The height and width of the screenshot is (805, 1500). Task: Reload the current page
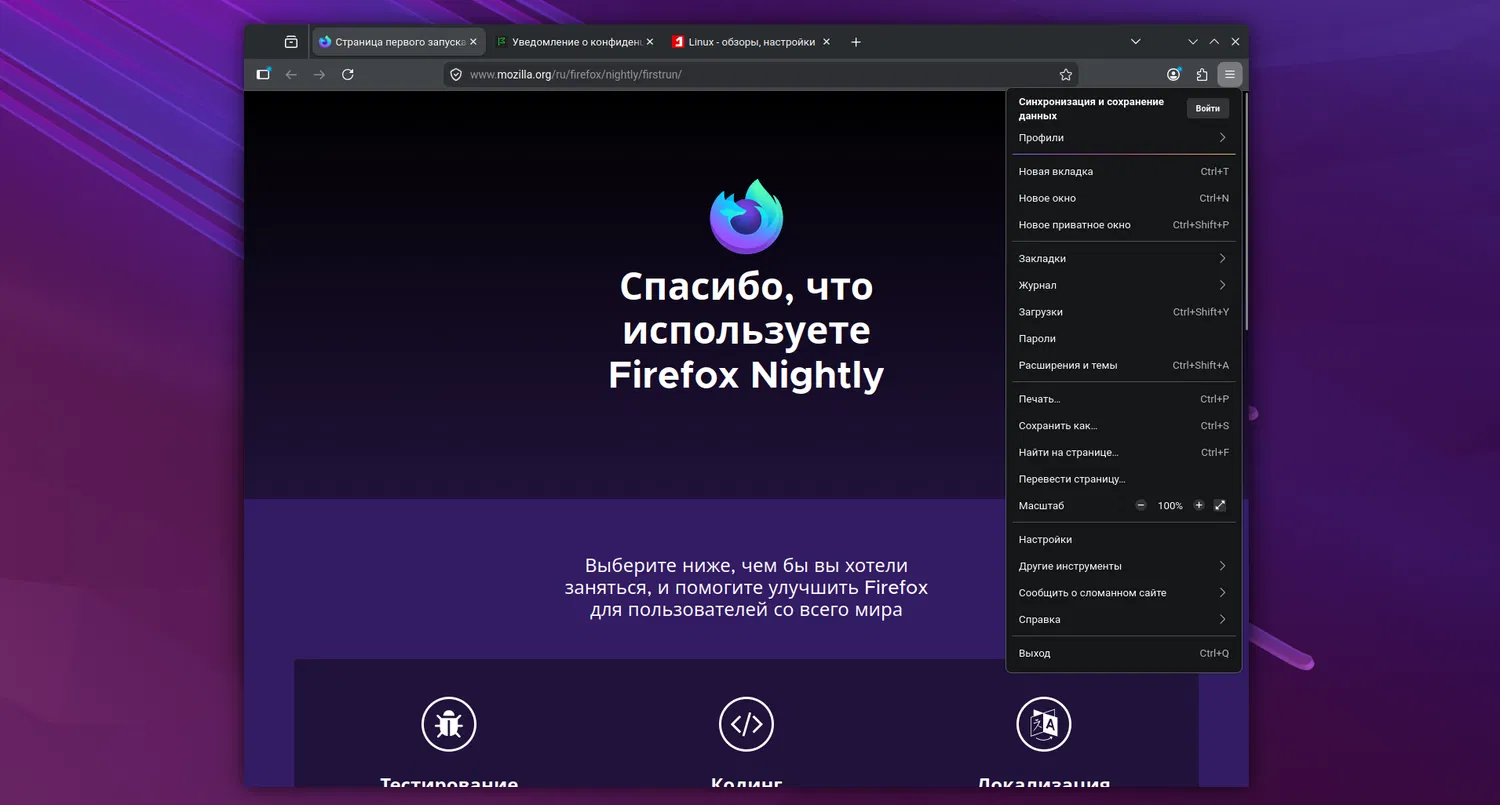click(x=348, y=74)
